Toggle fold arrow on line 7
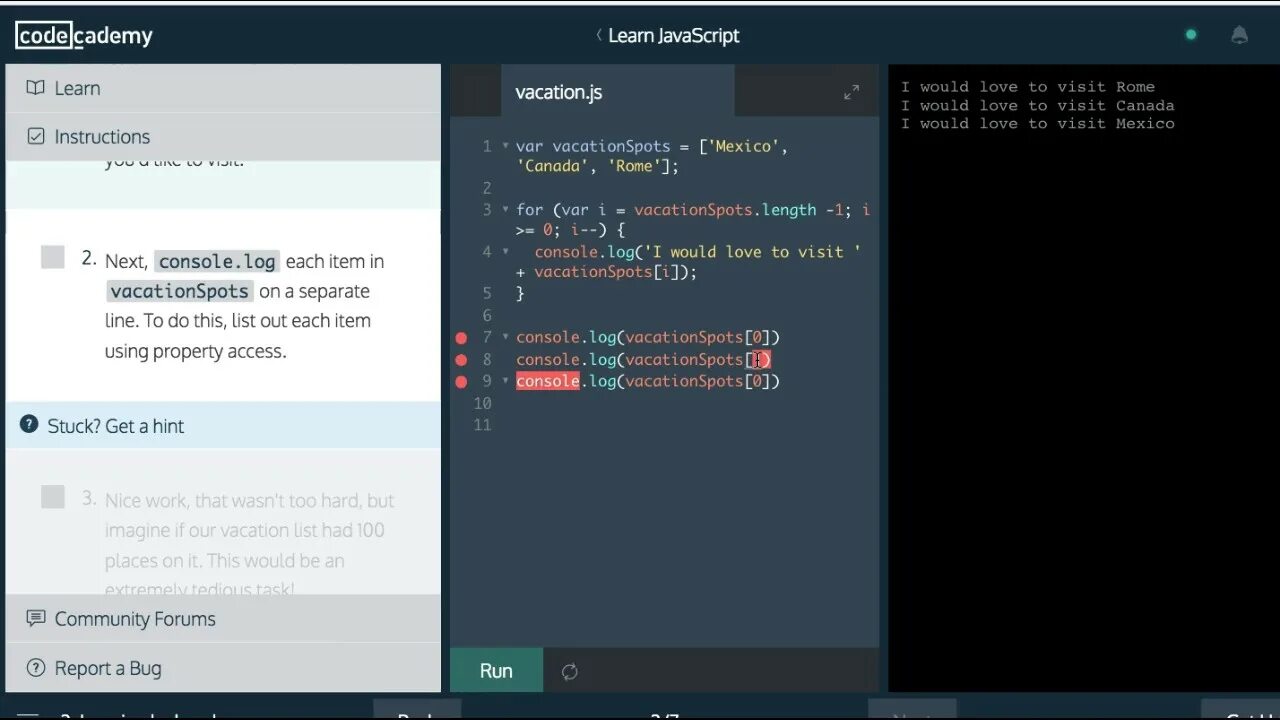This screenshot has height=720, width=1280. [x=505, y=337]
